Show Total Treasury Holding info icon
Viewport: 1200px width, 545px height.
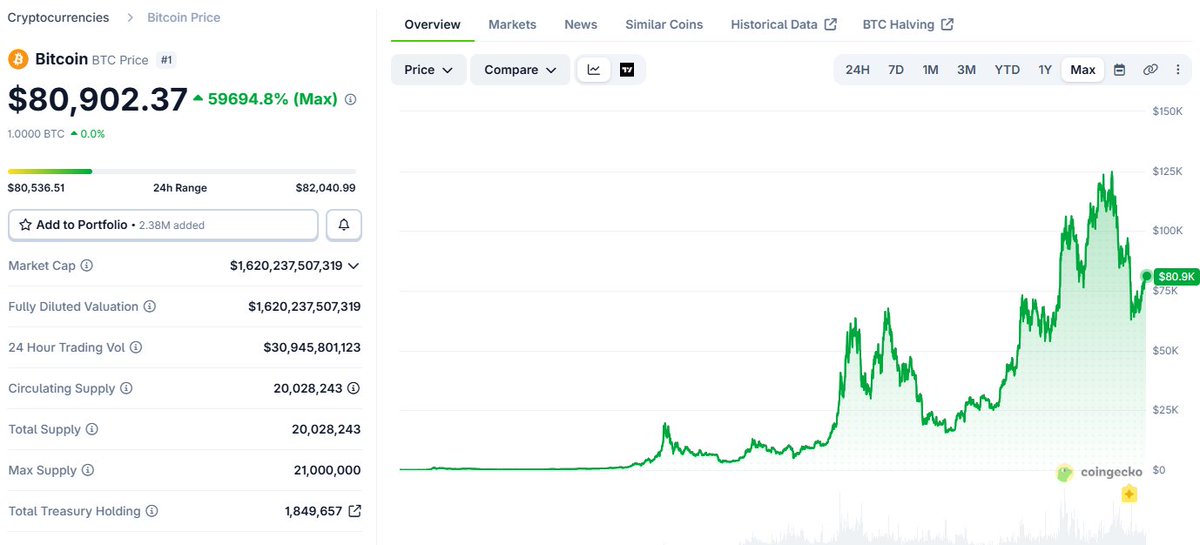click(152, 511)
